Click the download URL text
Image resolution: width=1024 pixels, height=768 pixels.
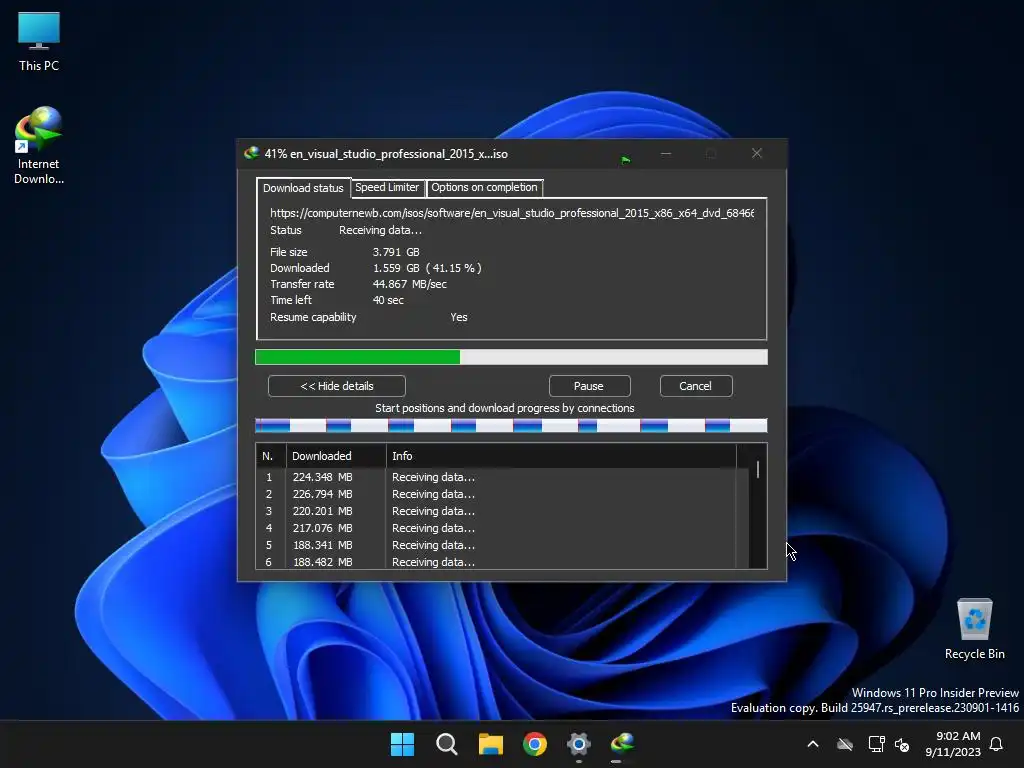pos(512,214)
